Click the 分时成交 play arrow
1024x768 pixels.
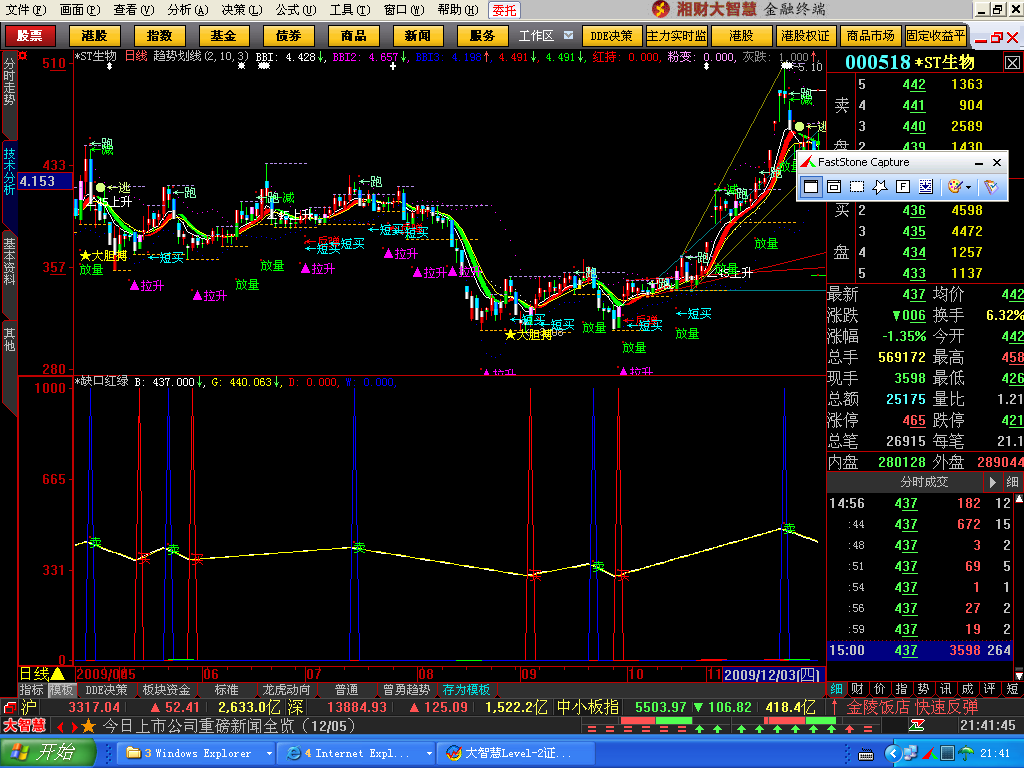(992, 482)
